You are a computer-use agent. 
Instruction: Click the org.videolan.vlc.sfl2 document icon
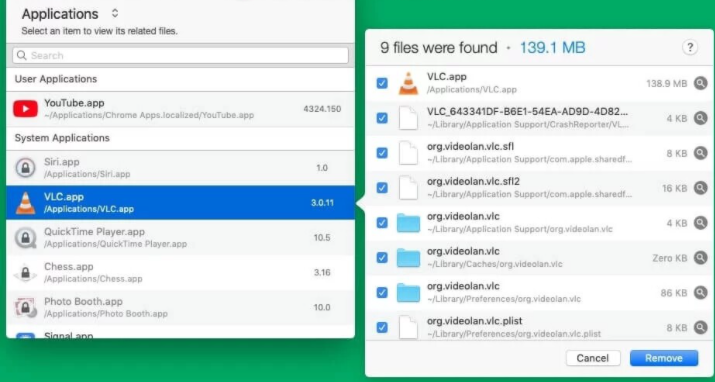coord(408,188)
